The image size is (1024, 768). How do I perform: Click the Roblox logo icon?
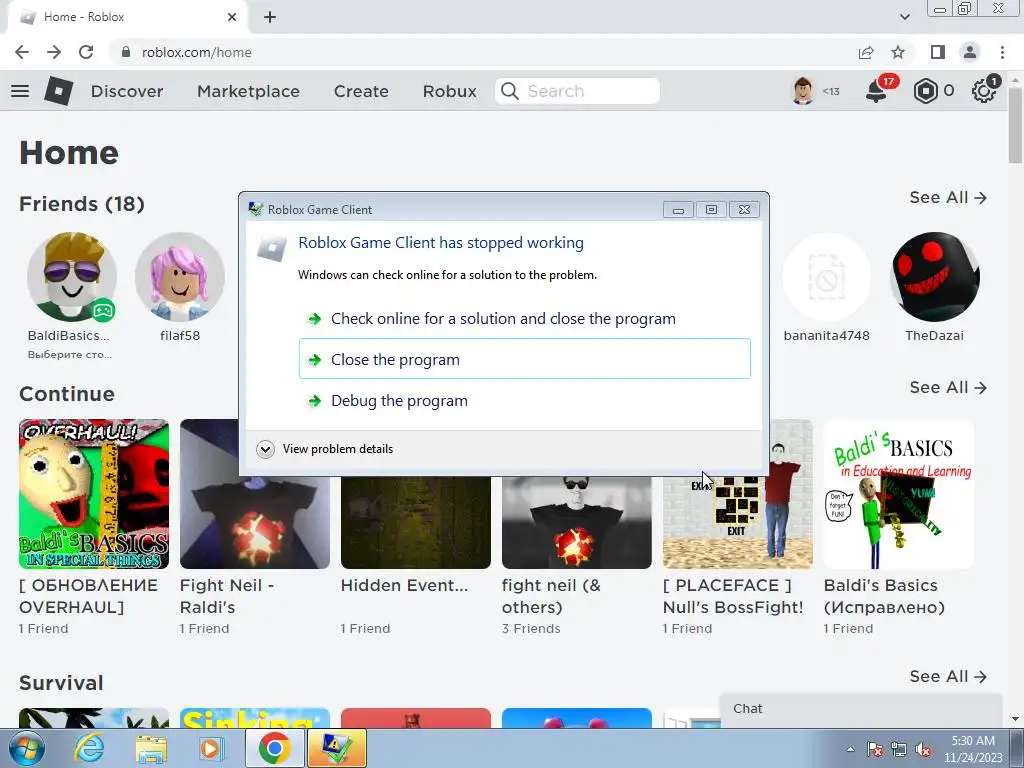tap(59, 91)
